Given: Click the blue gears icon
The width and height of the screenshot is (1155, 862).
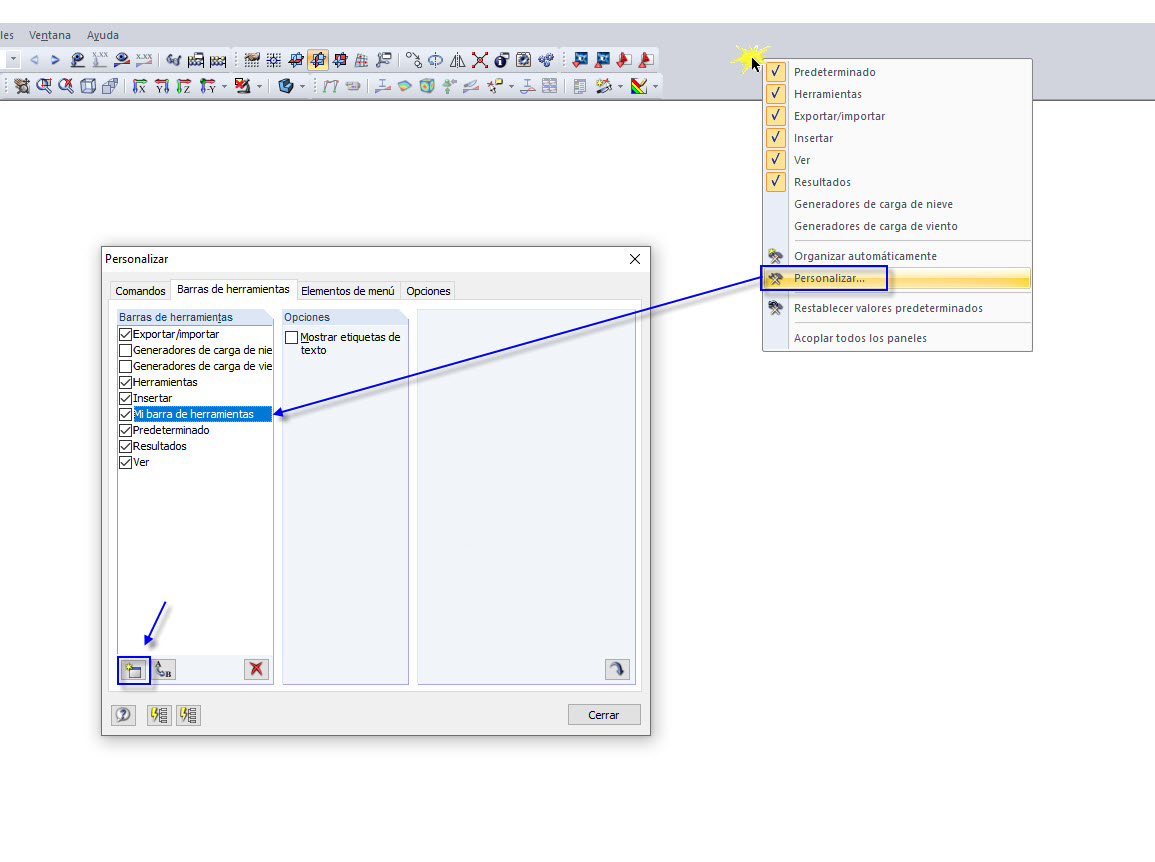Looking at the screenshot, I should tap(546, 60).
